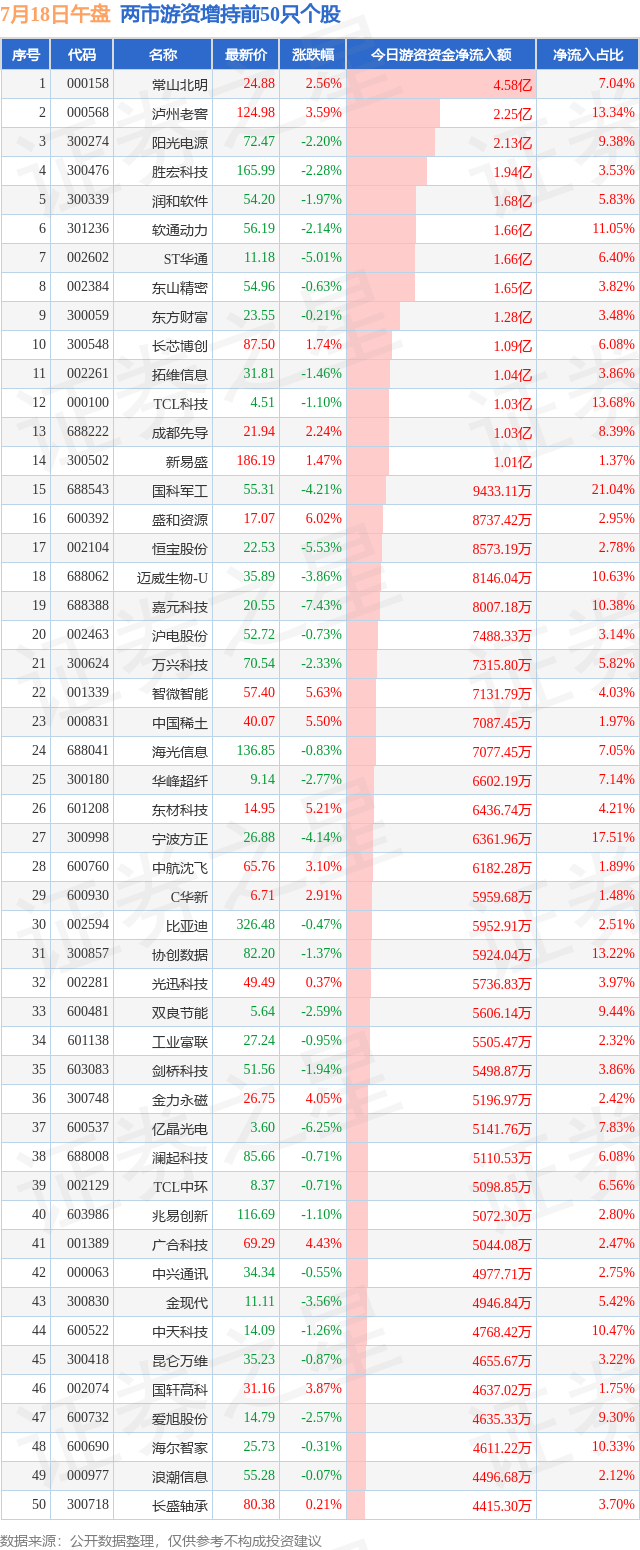This screenshot has width=640, height=1550.
Task: Click change -5.53% for 恒宝股份
Action: (x=322, y=548)
